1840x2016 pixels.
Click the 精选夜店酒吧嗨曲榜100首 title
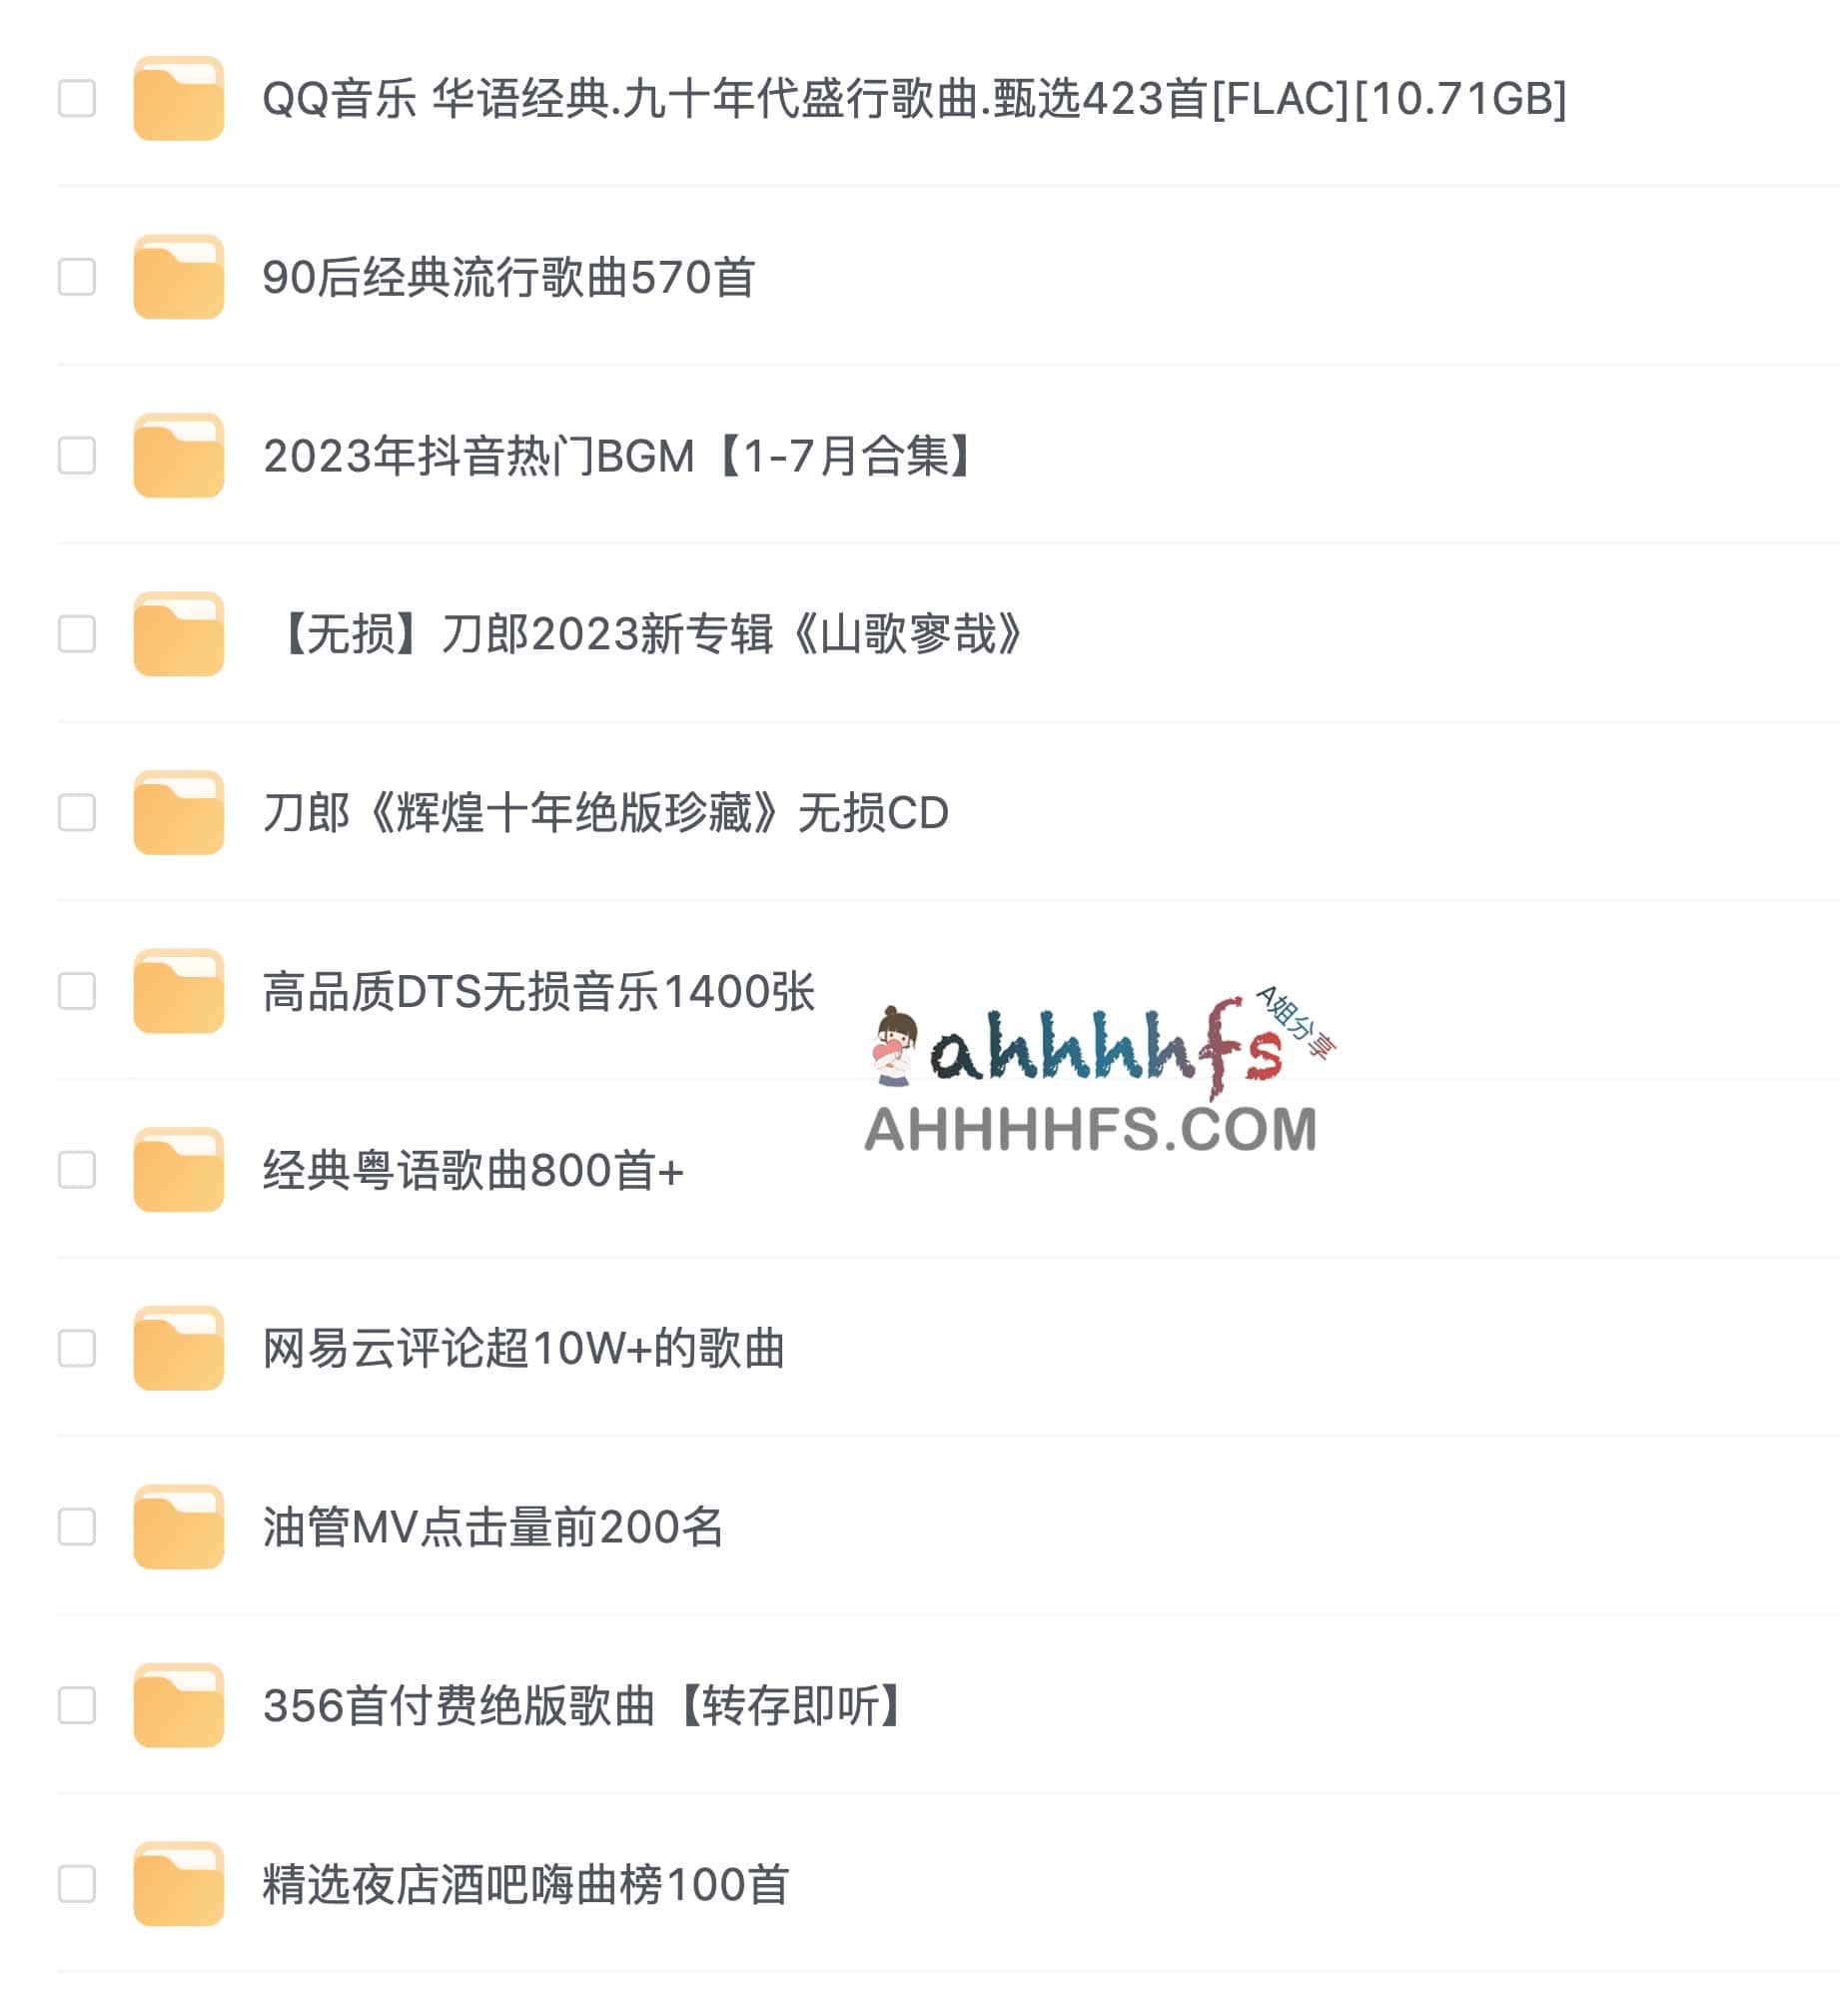pos(526,1884)
